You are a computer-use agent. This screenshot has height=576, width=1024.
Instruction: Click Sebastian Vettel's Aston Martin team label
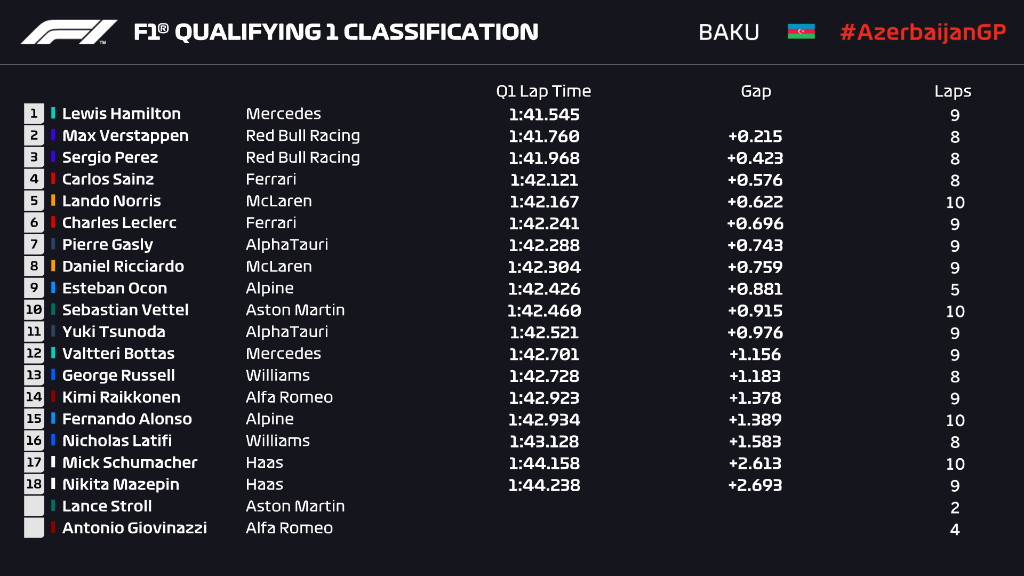pyautogui.click(x=295, y=310)
